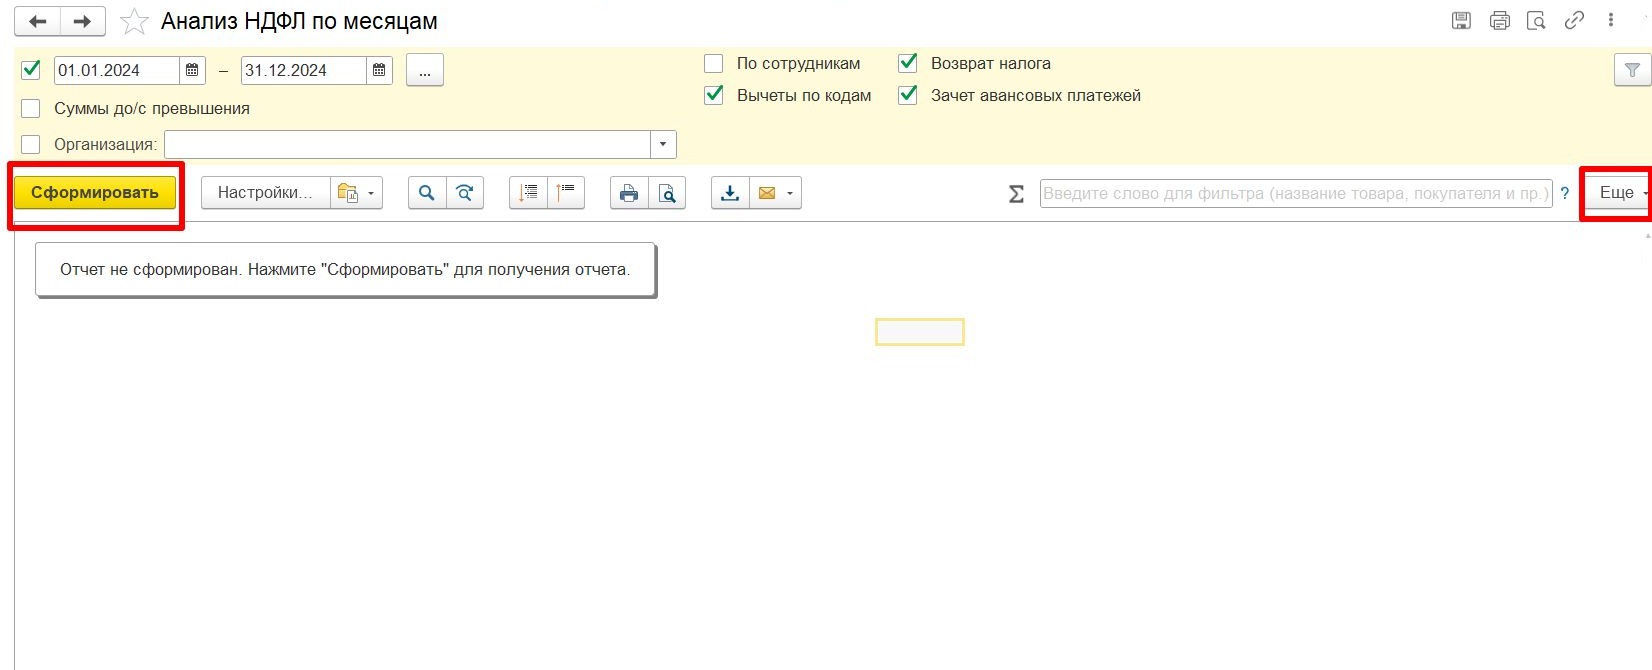Click the Сформировать button
Viewport: 1652px width, 670px height.
(x=95, y=193)
